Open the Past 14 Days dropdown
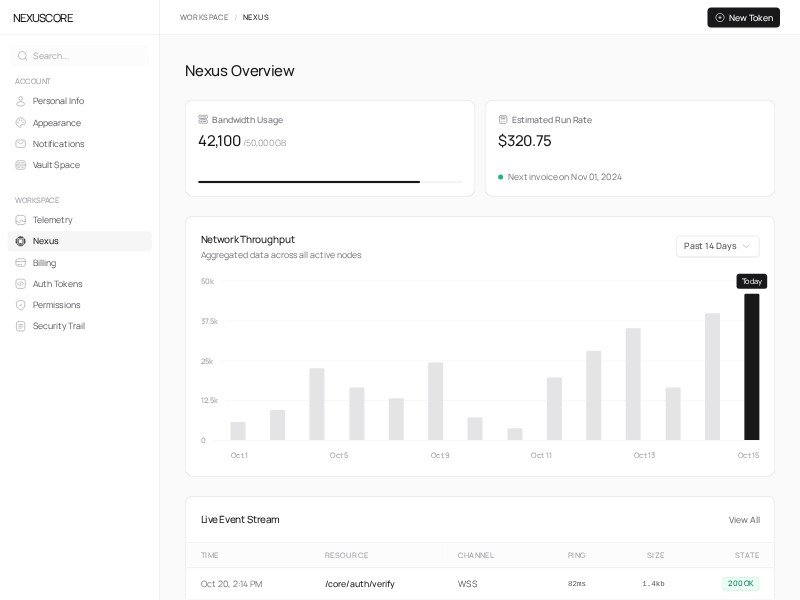The height and width of the screenshot is (600, 800). coord(717,246)
